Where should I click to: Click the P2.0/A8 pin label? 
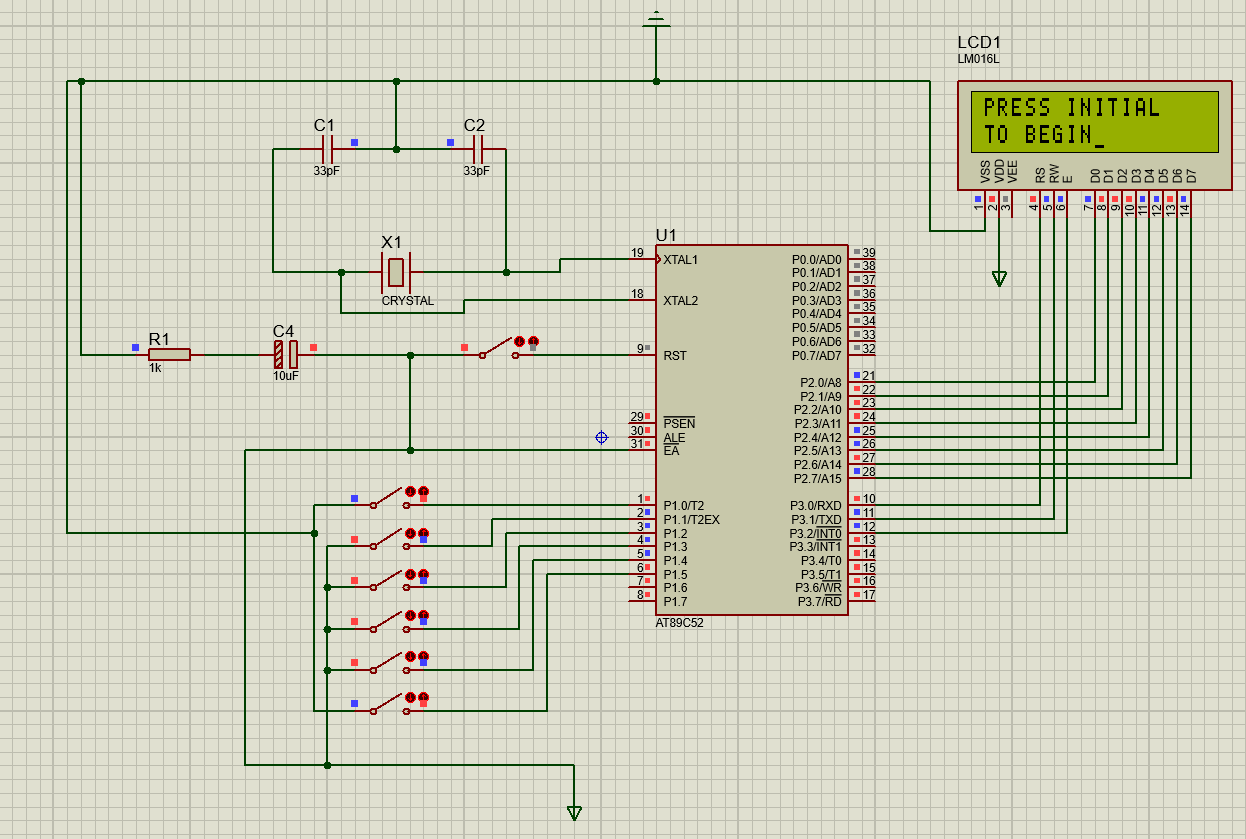tap(821, 383)
